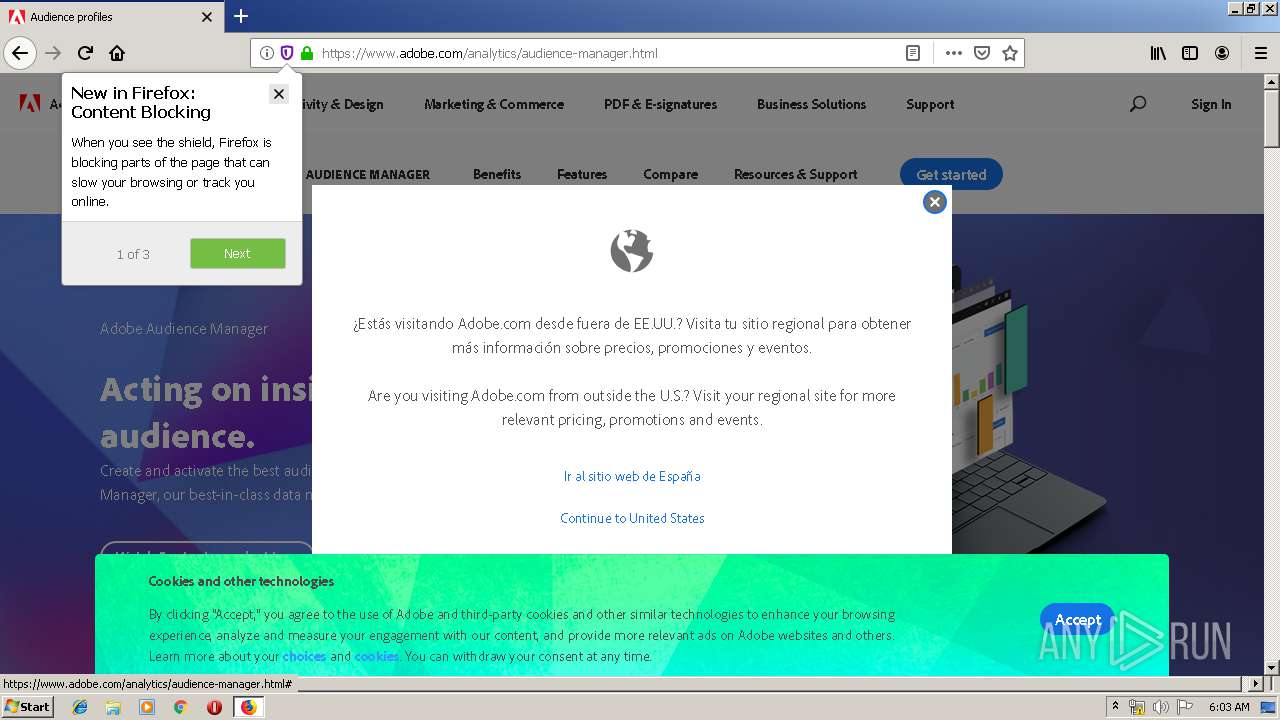Image resolution: width=1280 pixels, height=720 pixels.
Task: Open the Business Solutions menu
Action: click(x=811, y=104)
